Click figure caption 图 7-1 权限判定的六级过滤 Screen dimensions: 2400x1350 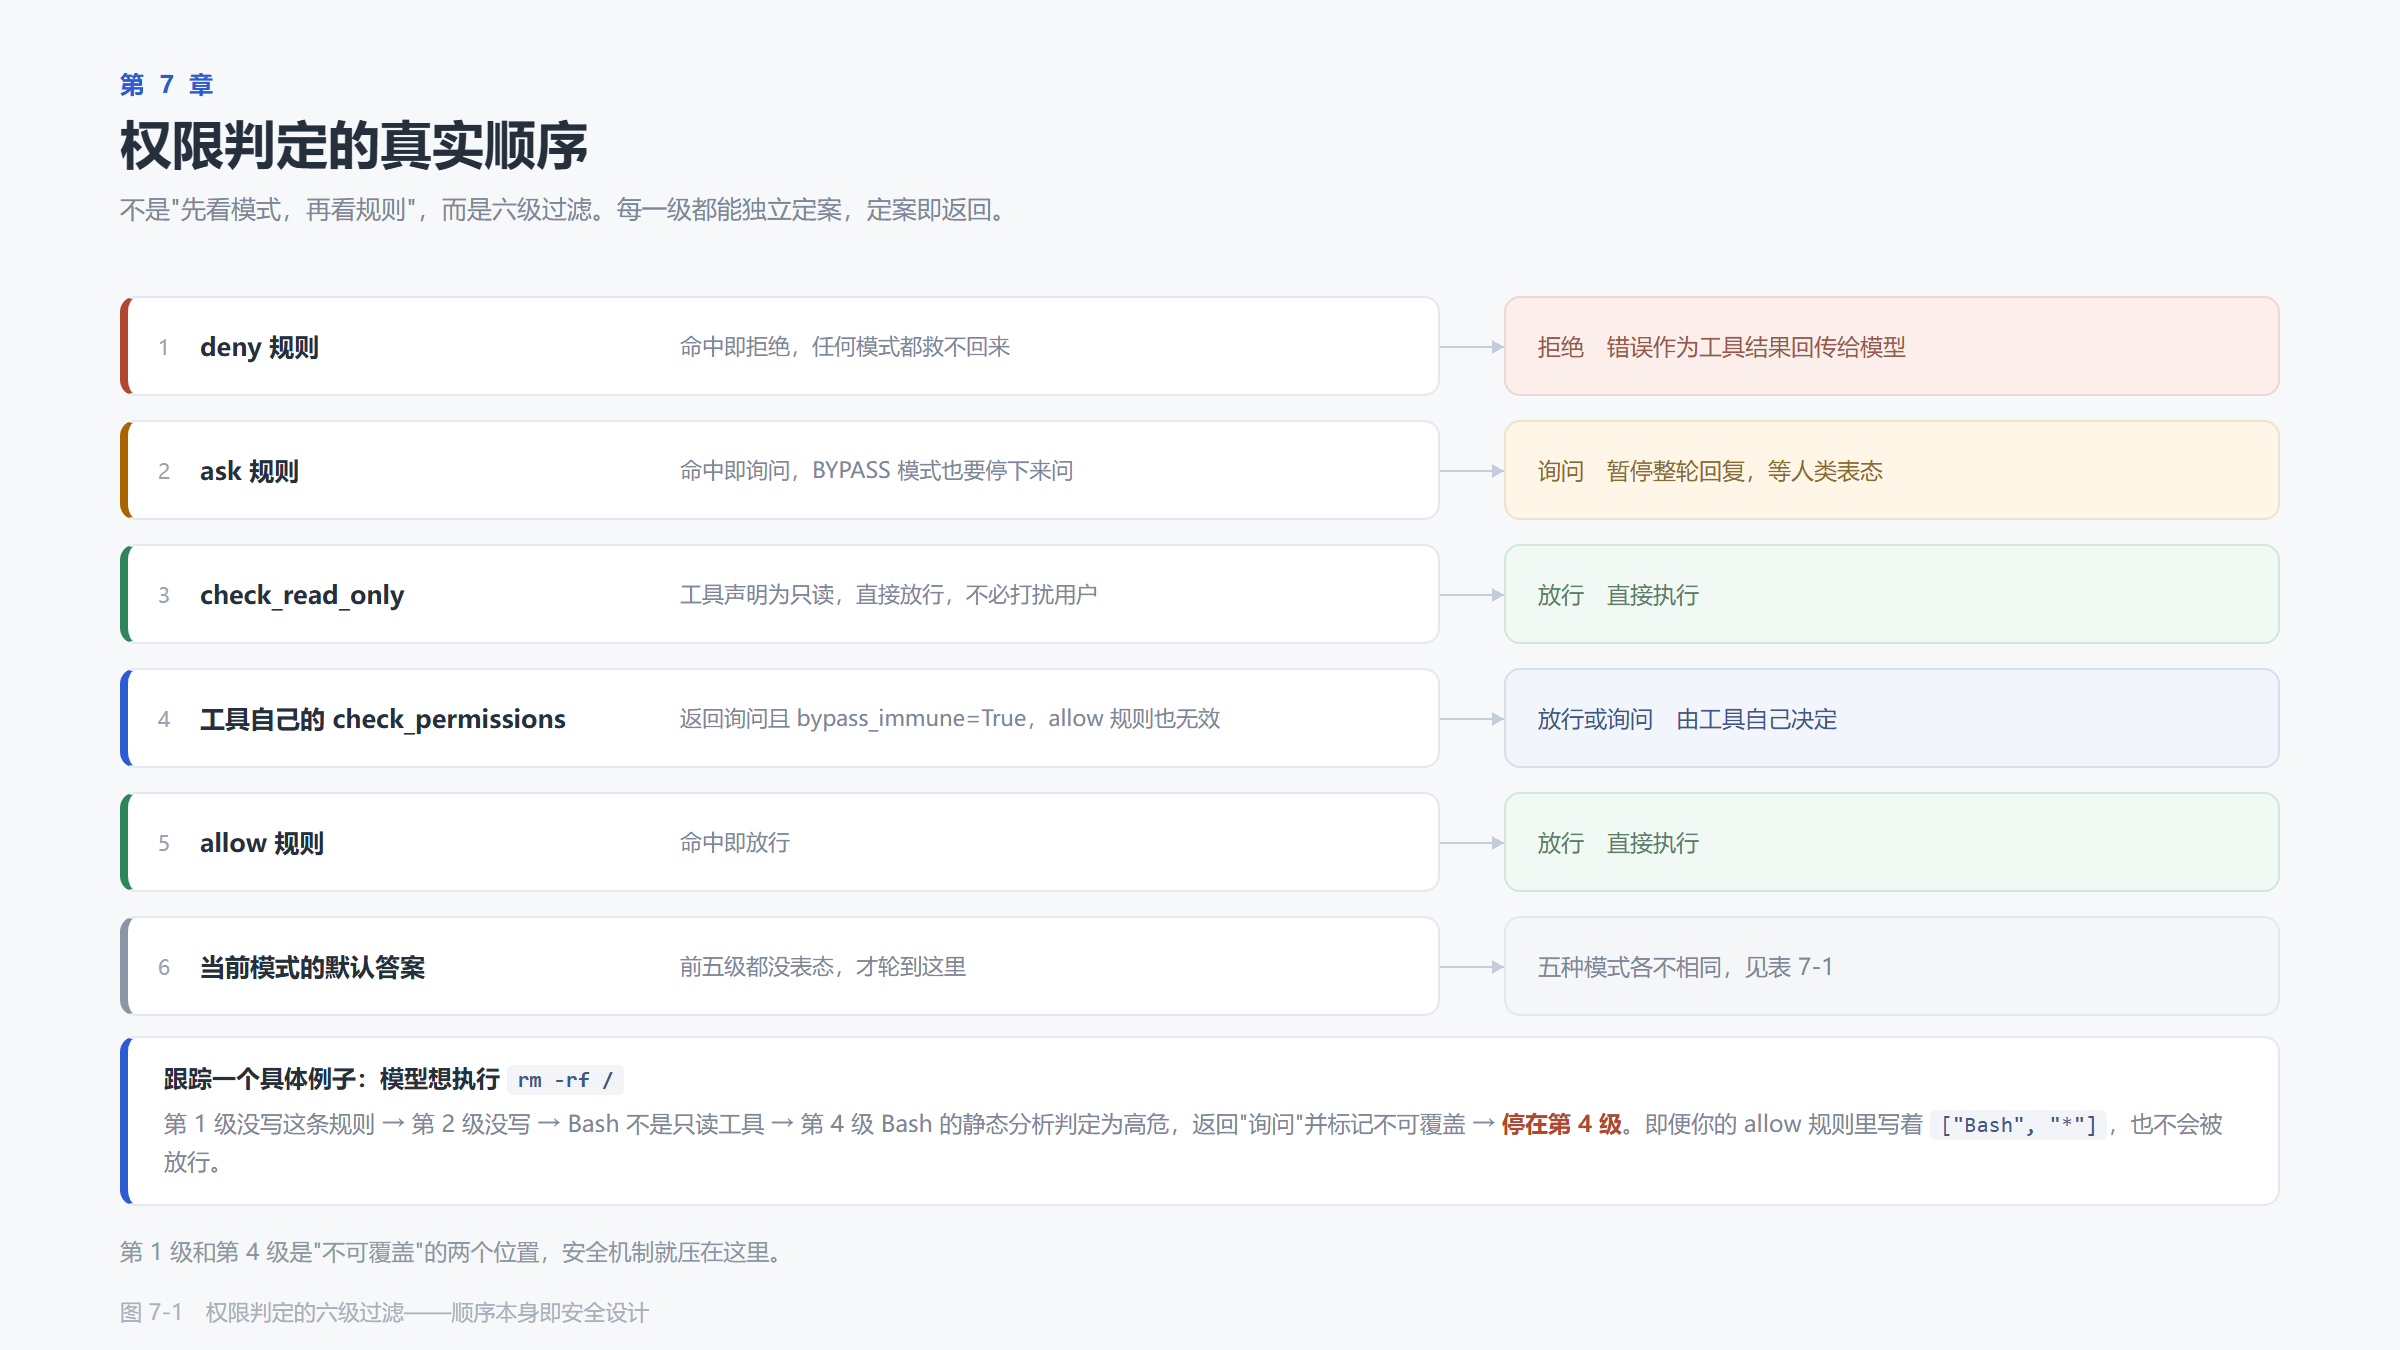pyautogui.click(x=384, y=1312)
